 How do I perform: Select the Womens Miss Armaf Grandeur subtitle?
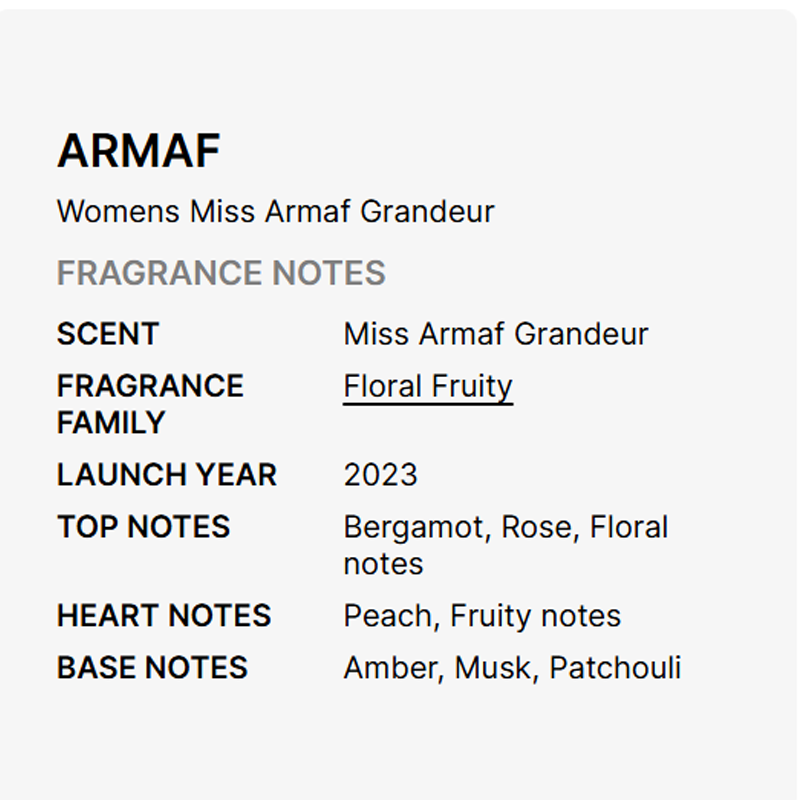point(275,212)
